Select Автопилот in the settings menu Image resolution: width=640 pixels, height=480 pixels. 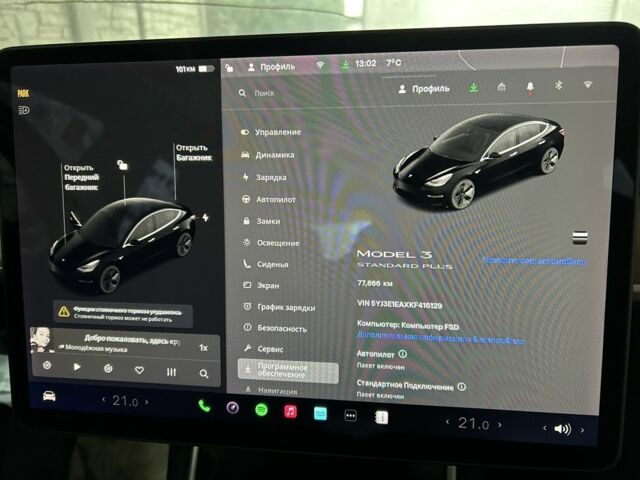(x=275, y=199)
